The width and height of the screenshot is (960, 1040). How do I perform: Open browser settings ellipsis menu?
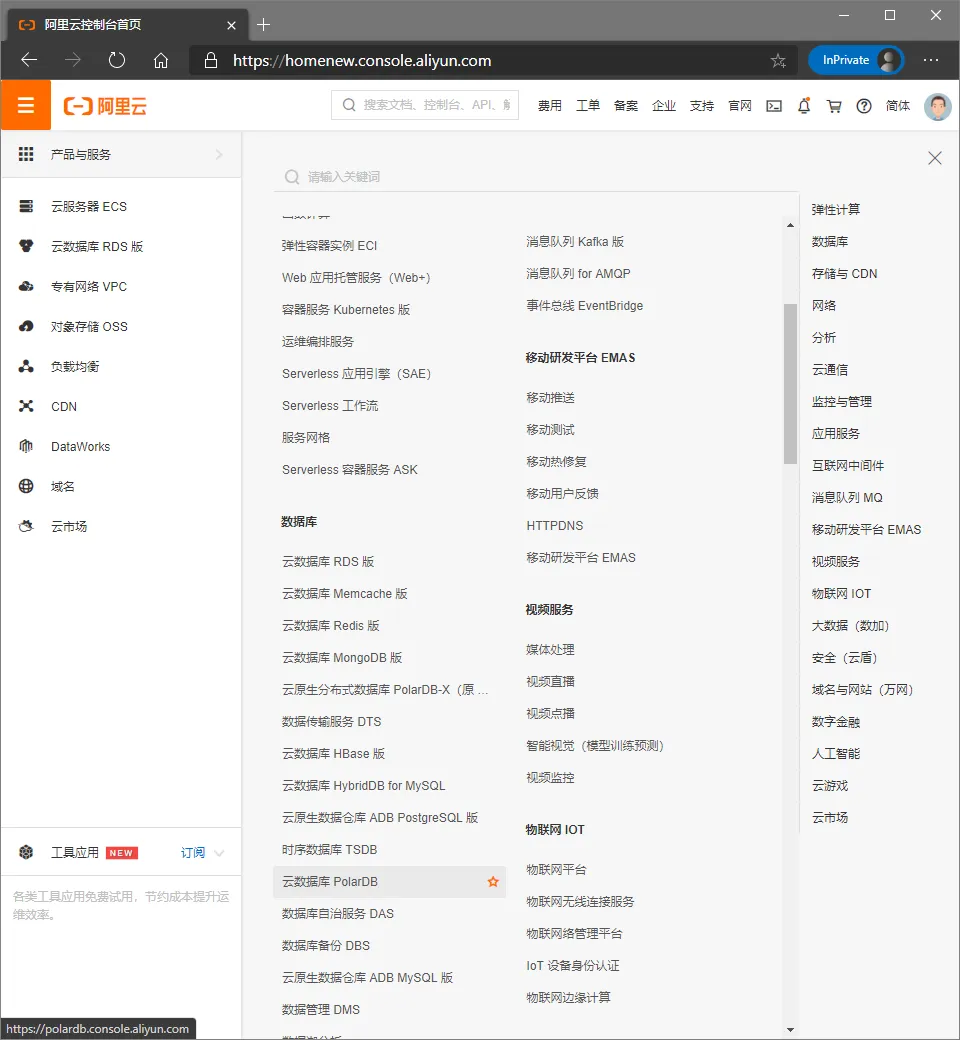(x=931, y=60)
